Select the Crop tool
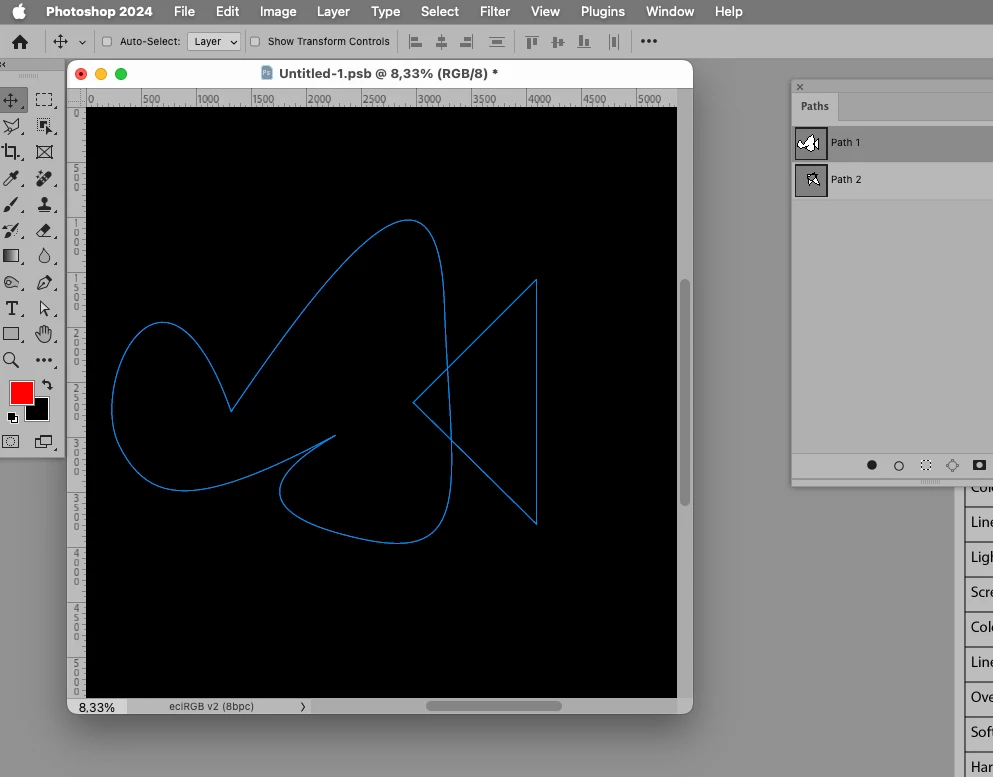This screenshot has height=777, width=993. 11,152
